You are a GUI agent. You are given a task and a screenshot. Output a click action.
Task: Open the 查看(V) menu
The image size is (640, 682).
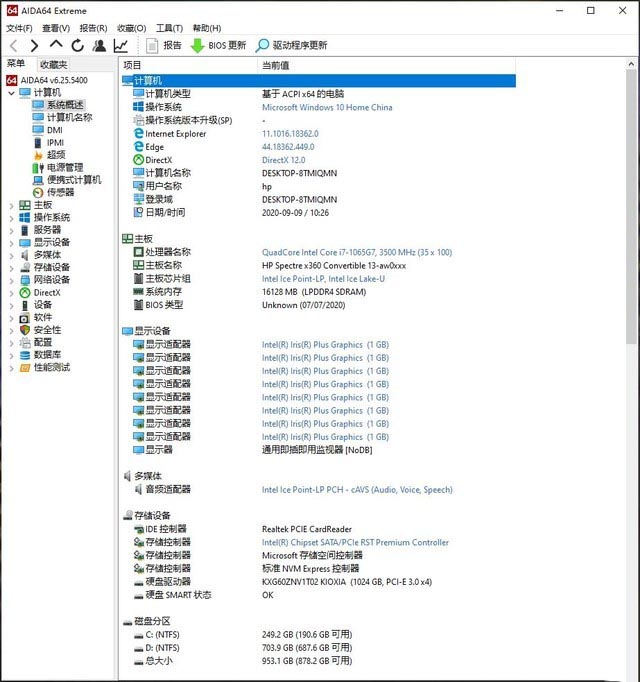pyautogui.click(x=56, y=28)
